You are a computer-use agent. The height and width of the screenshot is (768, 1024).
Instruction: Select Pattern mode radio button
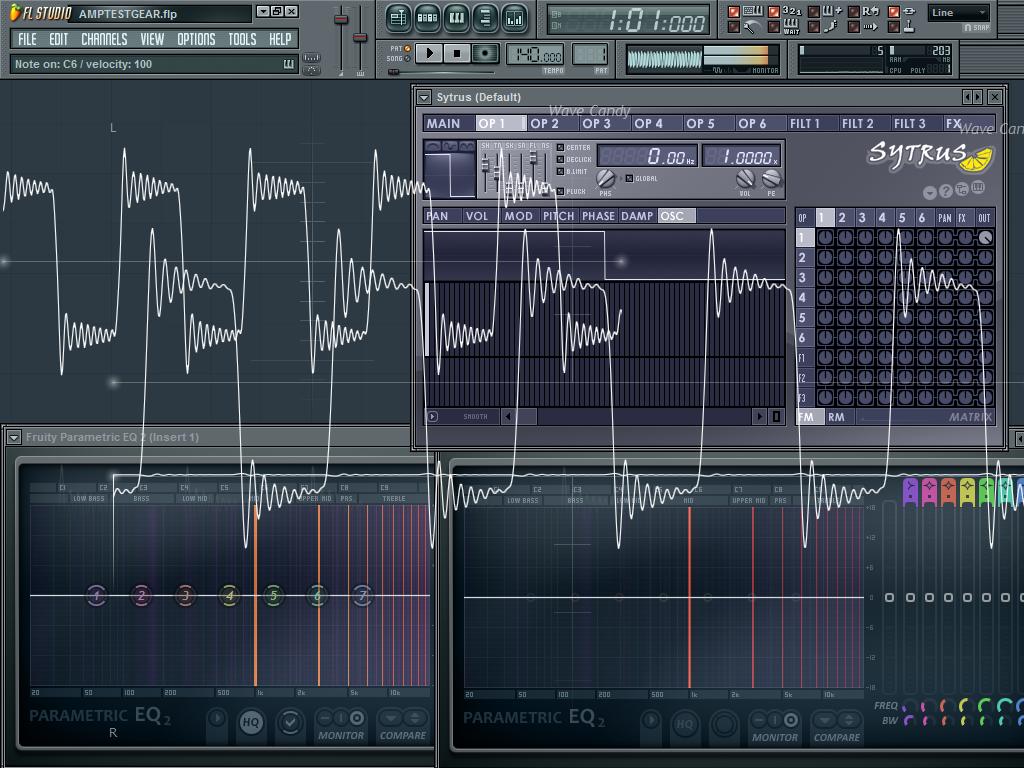click(408, 48)
